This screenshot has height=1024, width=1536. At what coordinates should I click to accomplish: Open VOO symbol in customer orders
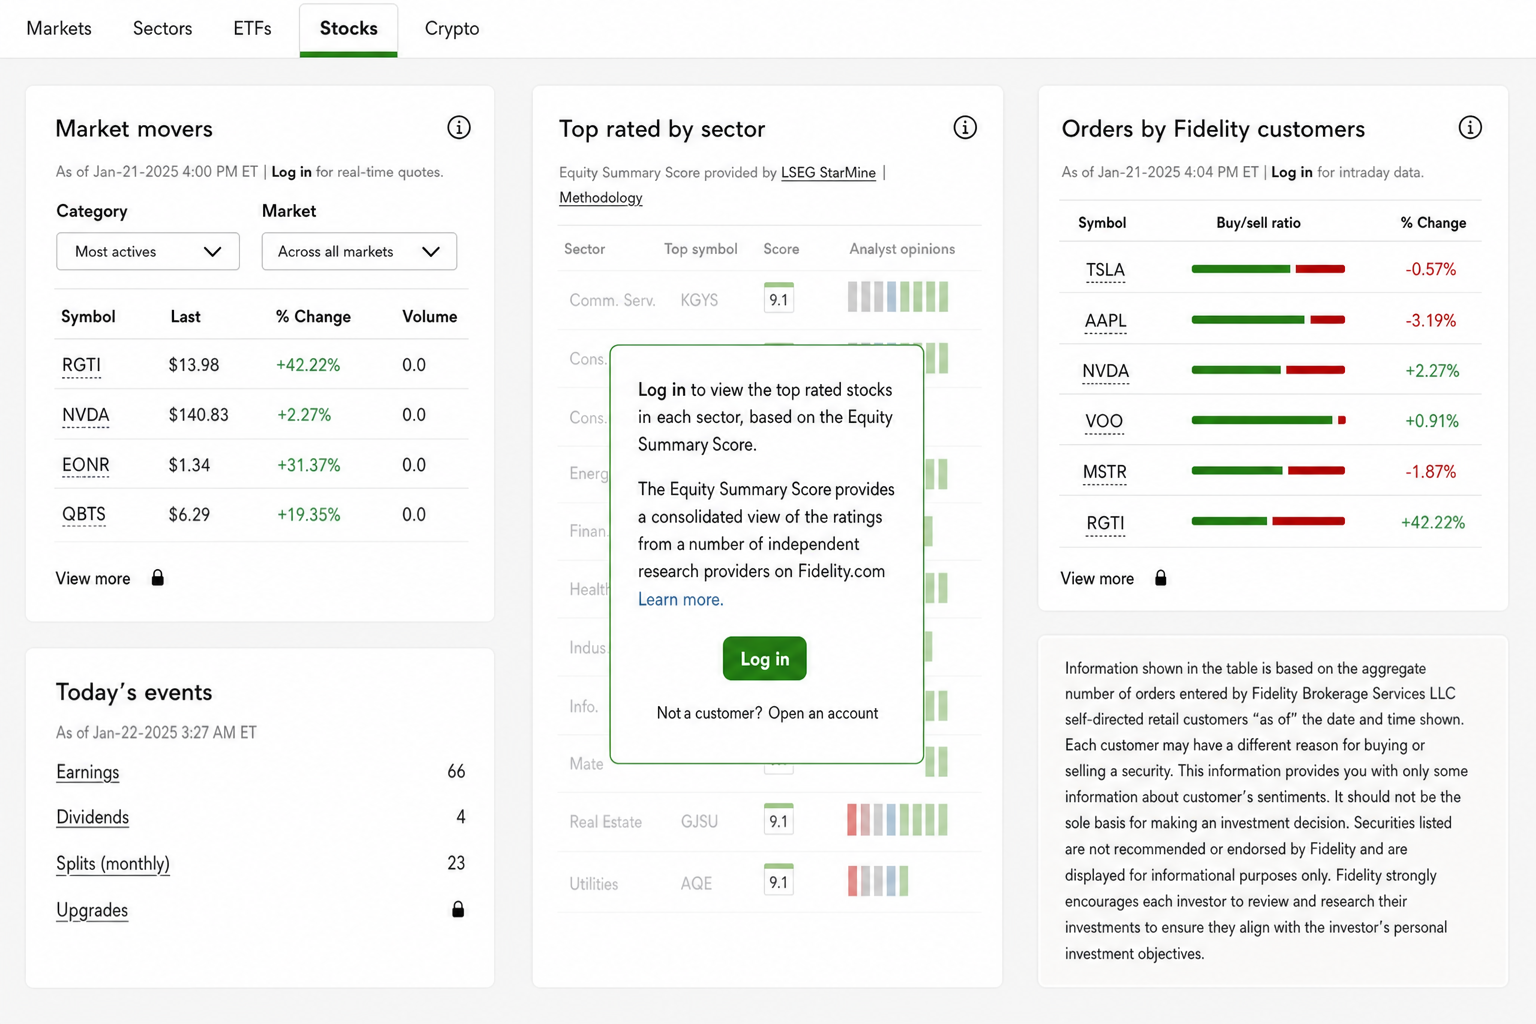pos(1104,421)
